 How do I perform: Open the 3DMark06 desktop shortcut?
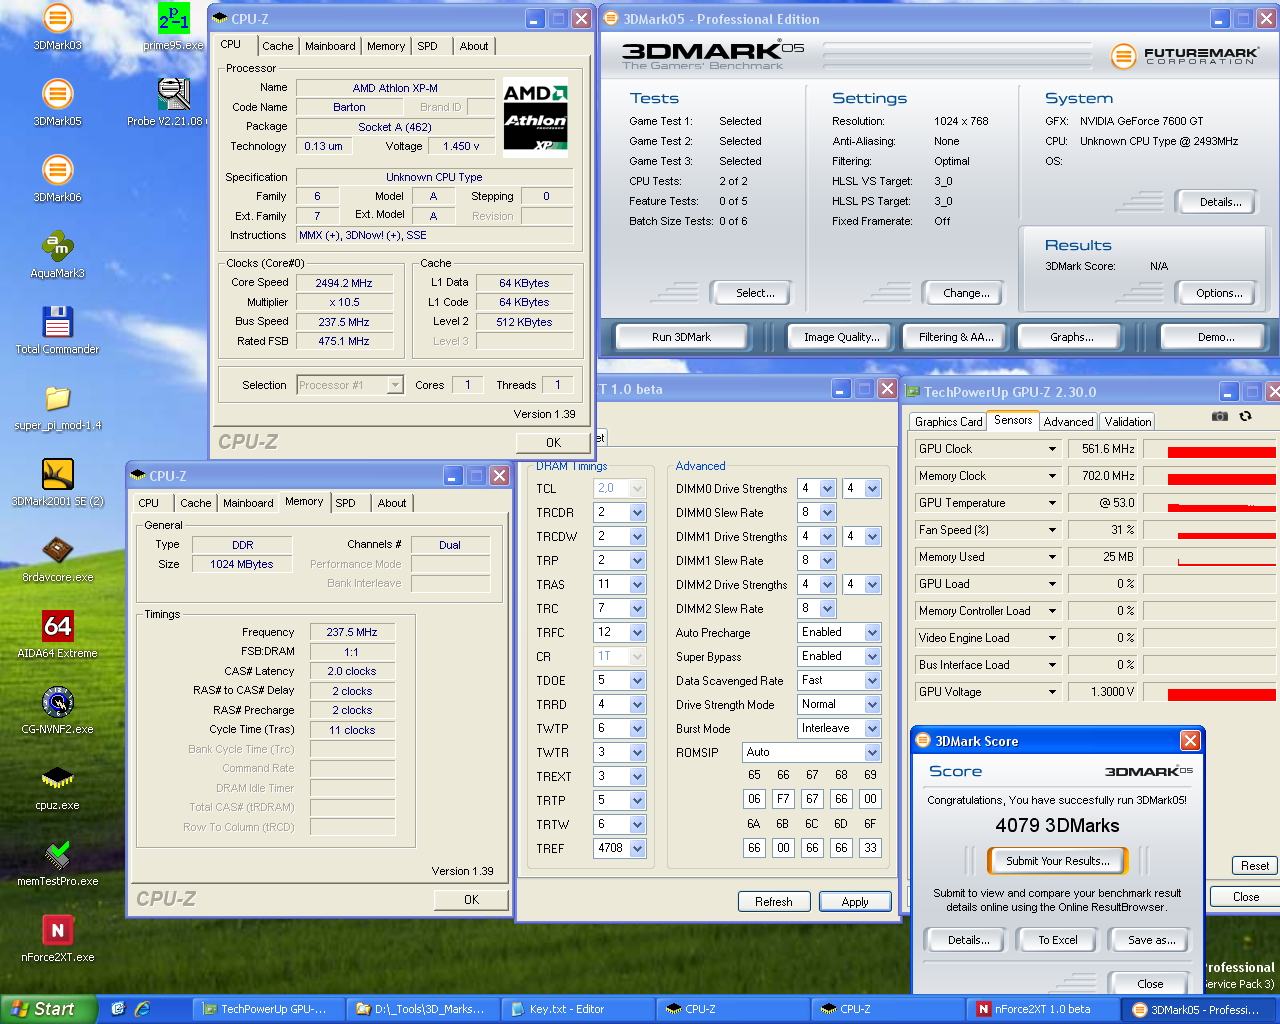[58, 179]
